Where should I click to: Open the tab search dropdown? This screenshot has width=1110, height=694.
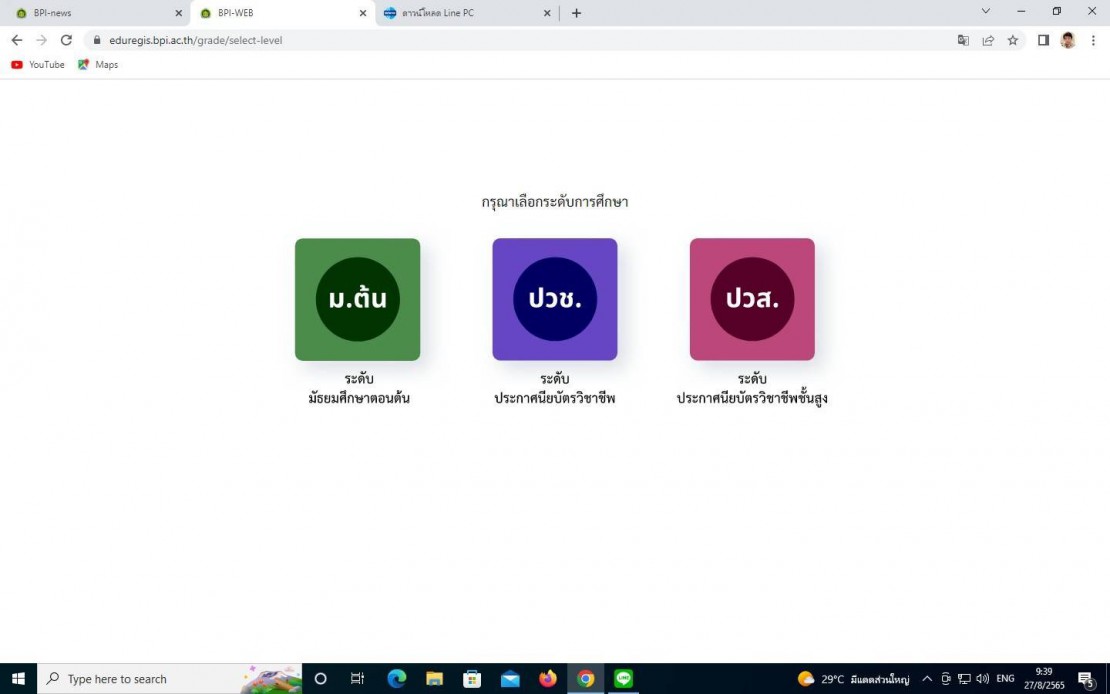click(x=985, y=11)
